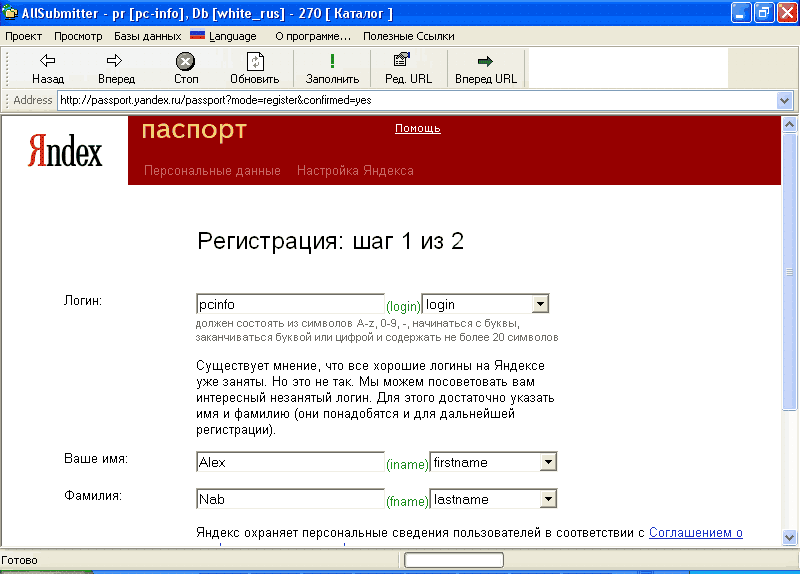Close the AllSubmitter window
The image size is (800, 574).
pos(787,13)
